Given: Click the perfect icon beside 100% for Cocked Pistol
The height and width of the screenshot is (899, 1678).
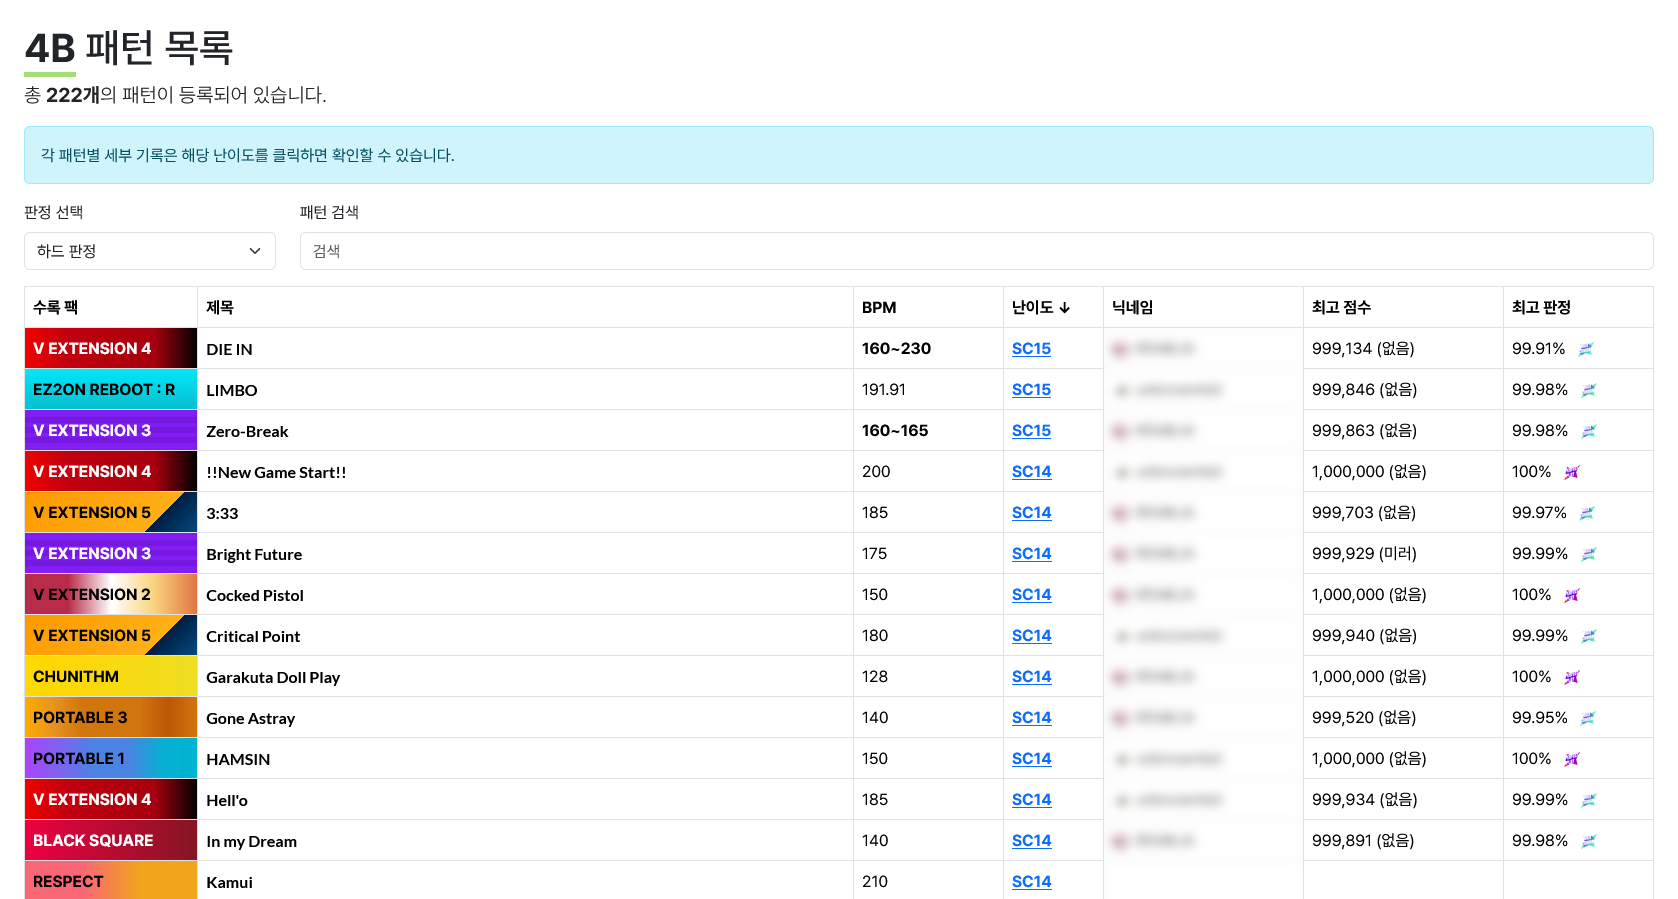Looking at the screenshot, I should pyautogui.click(x=1572, y=595).
